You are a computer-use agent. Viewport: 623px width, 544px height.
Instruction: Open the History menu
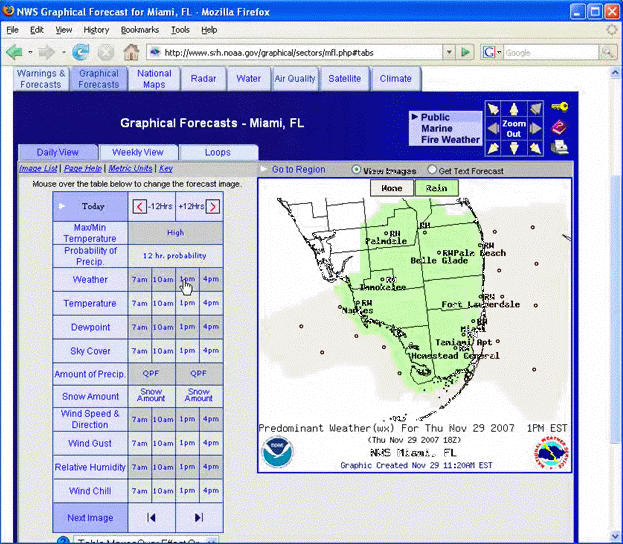[x=96, y=30]
